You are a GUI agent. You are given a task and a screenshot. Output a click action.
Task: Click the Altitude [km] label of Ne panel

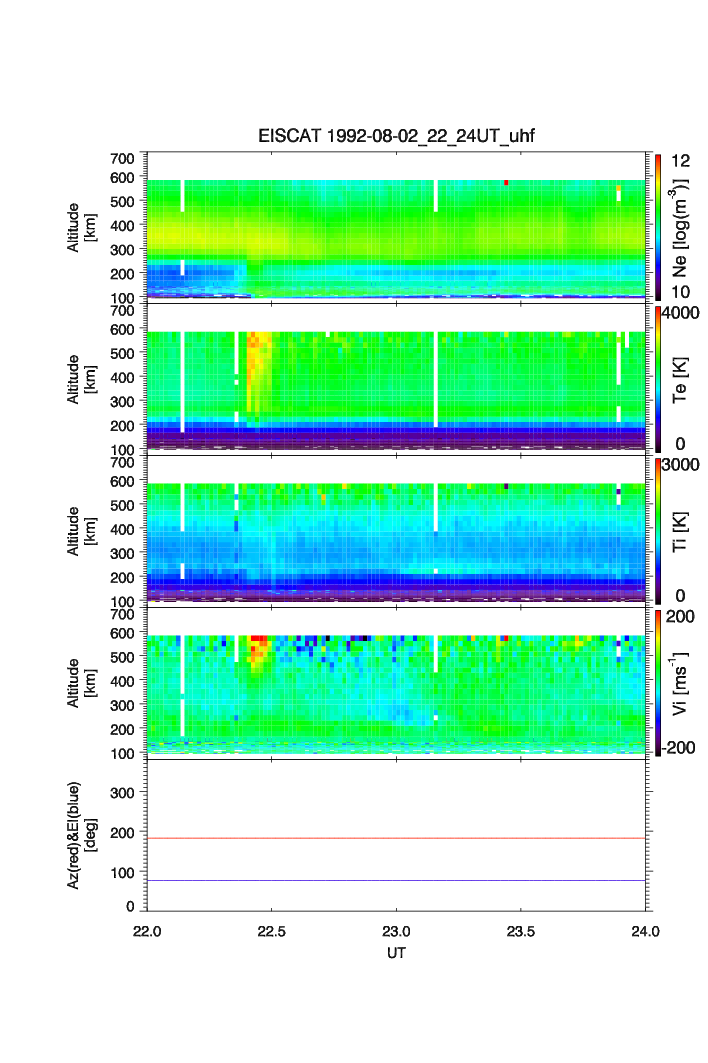[x=81, y=228]
